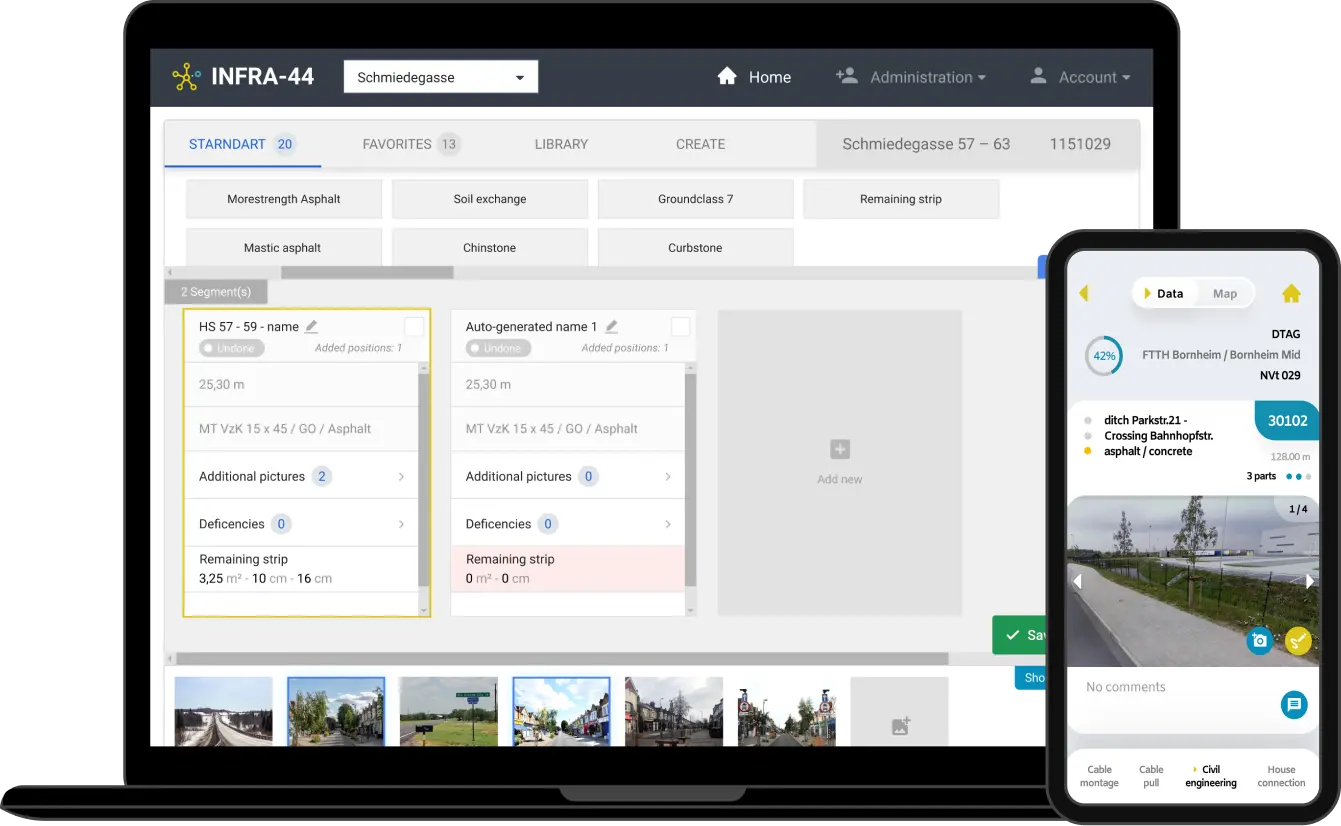Image resolution: width=1341 pixels, height=826 pixels.
Task: Open the Home screen via home icon
Action: click(728, 76)
